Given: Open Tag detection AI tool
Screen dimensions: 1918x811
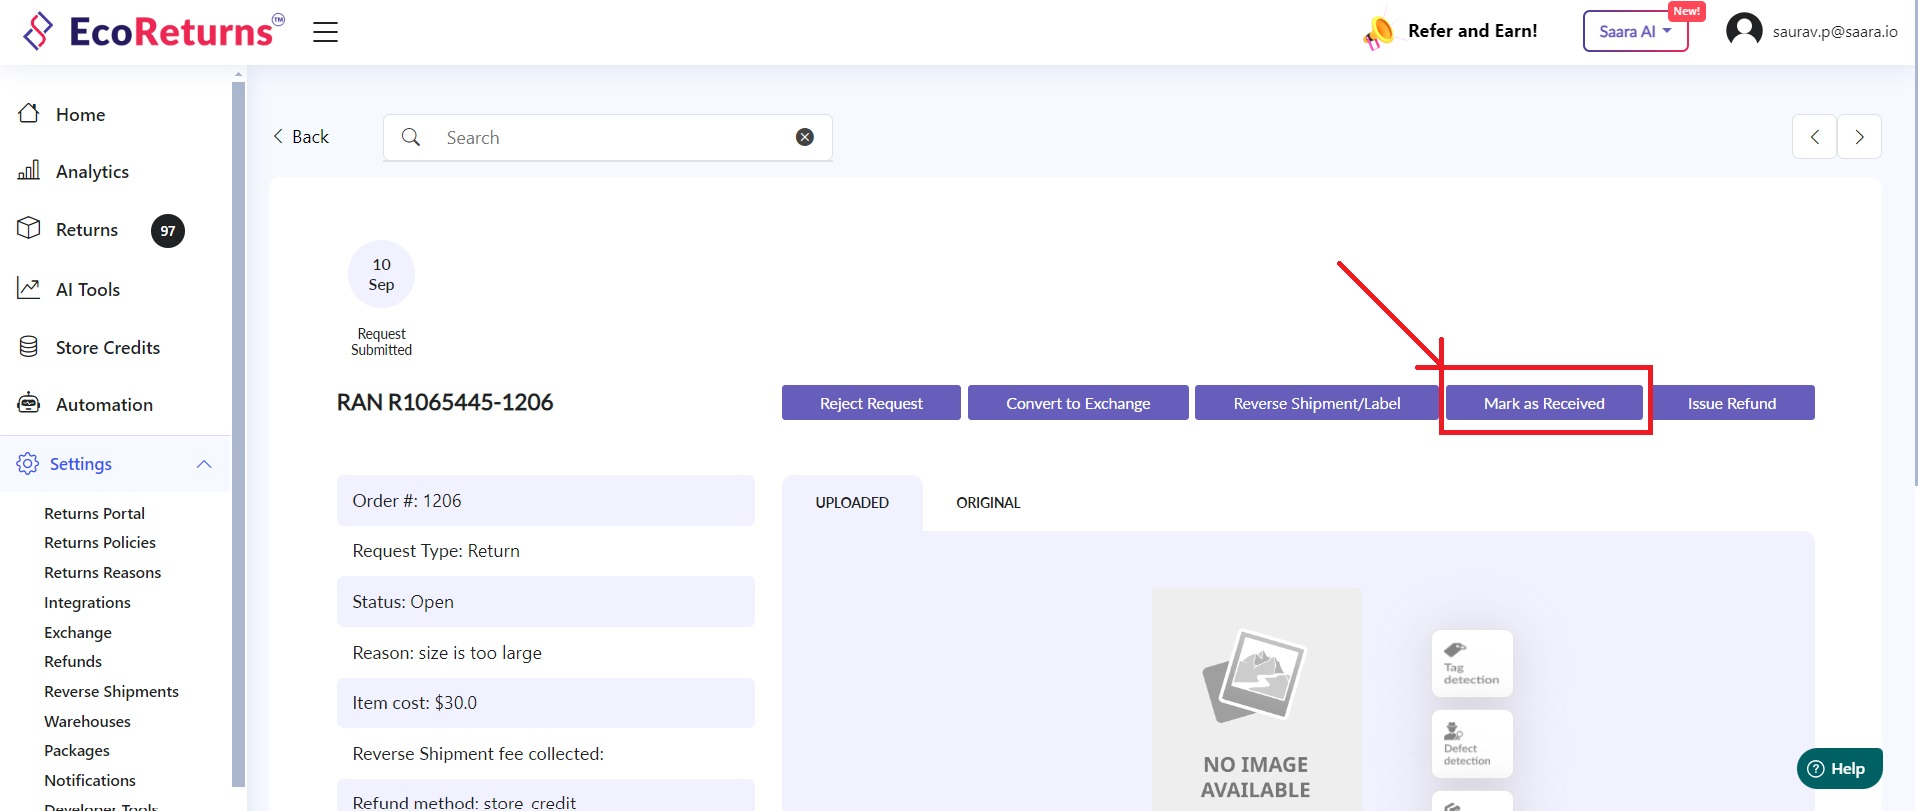Looking at the screenshot, I should [x=1471, y=663].
